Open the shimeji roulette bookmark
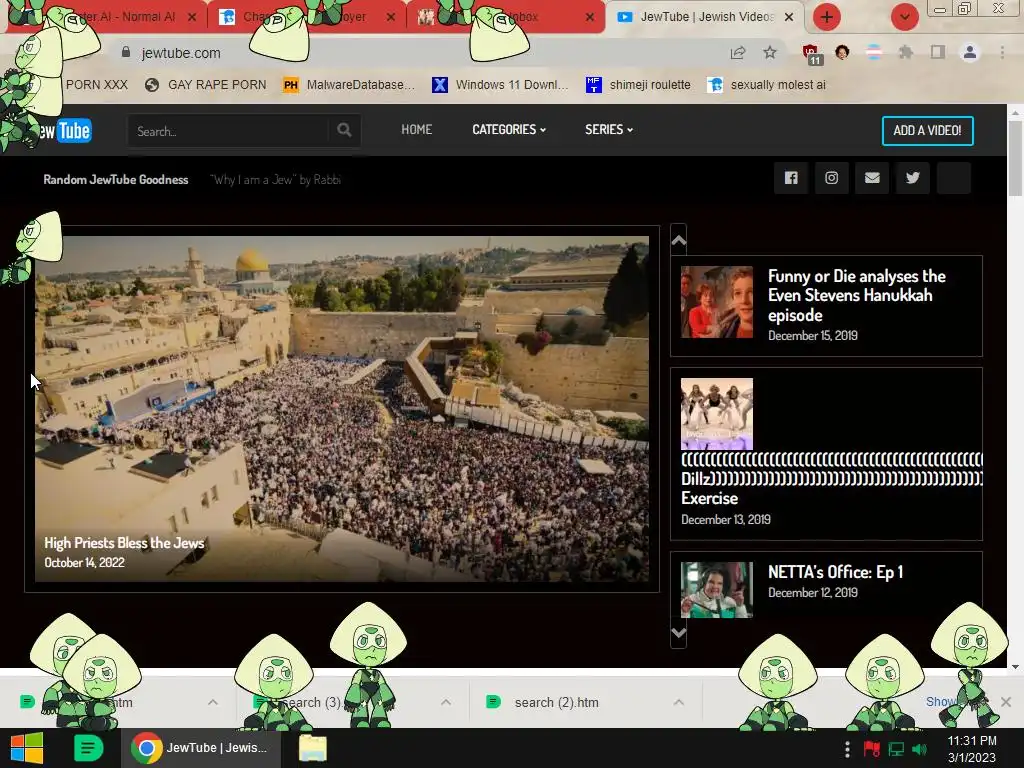The image size is (1024, 768). click(638, 85)
